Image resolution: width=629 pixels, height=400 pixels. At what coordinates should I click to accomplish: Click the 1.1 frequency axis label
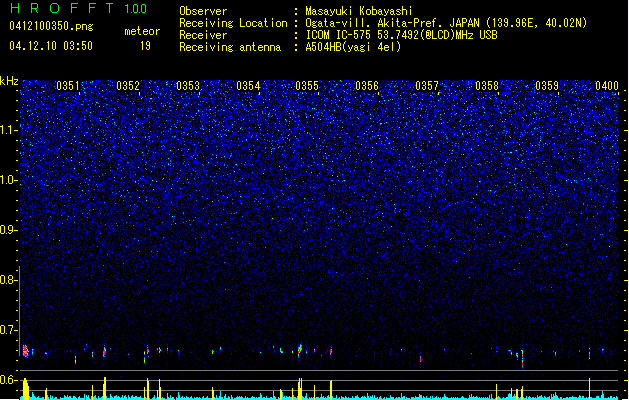[x=9, y=130]
